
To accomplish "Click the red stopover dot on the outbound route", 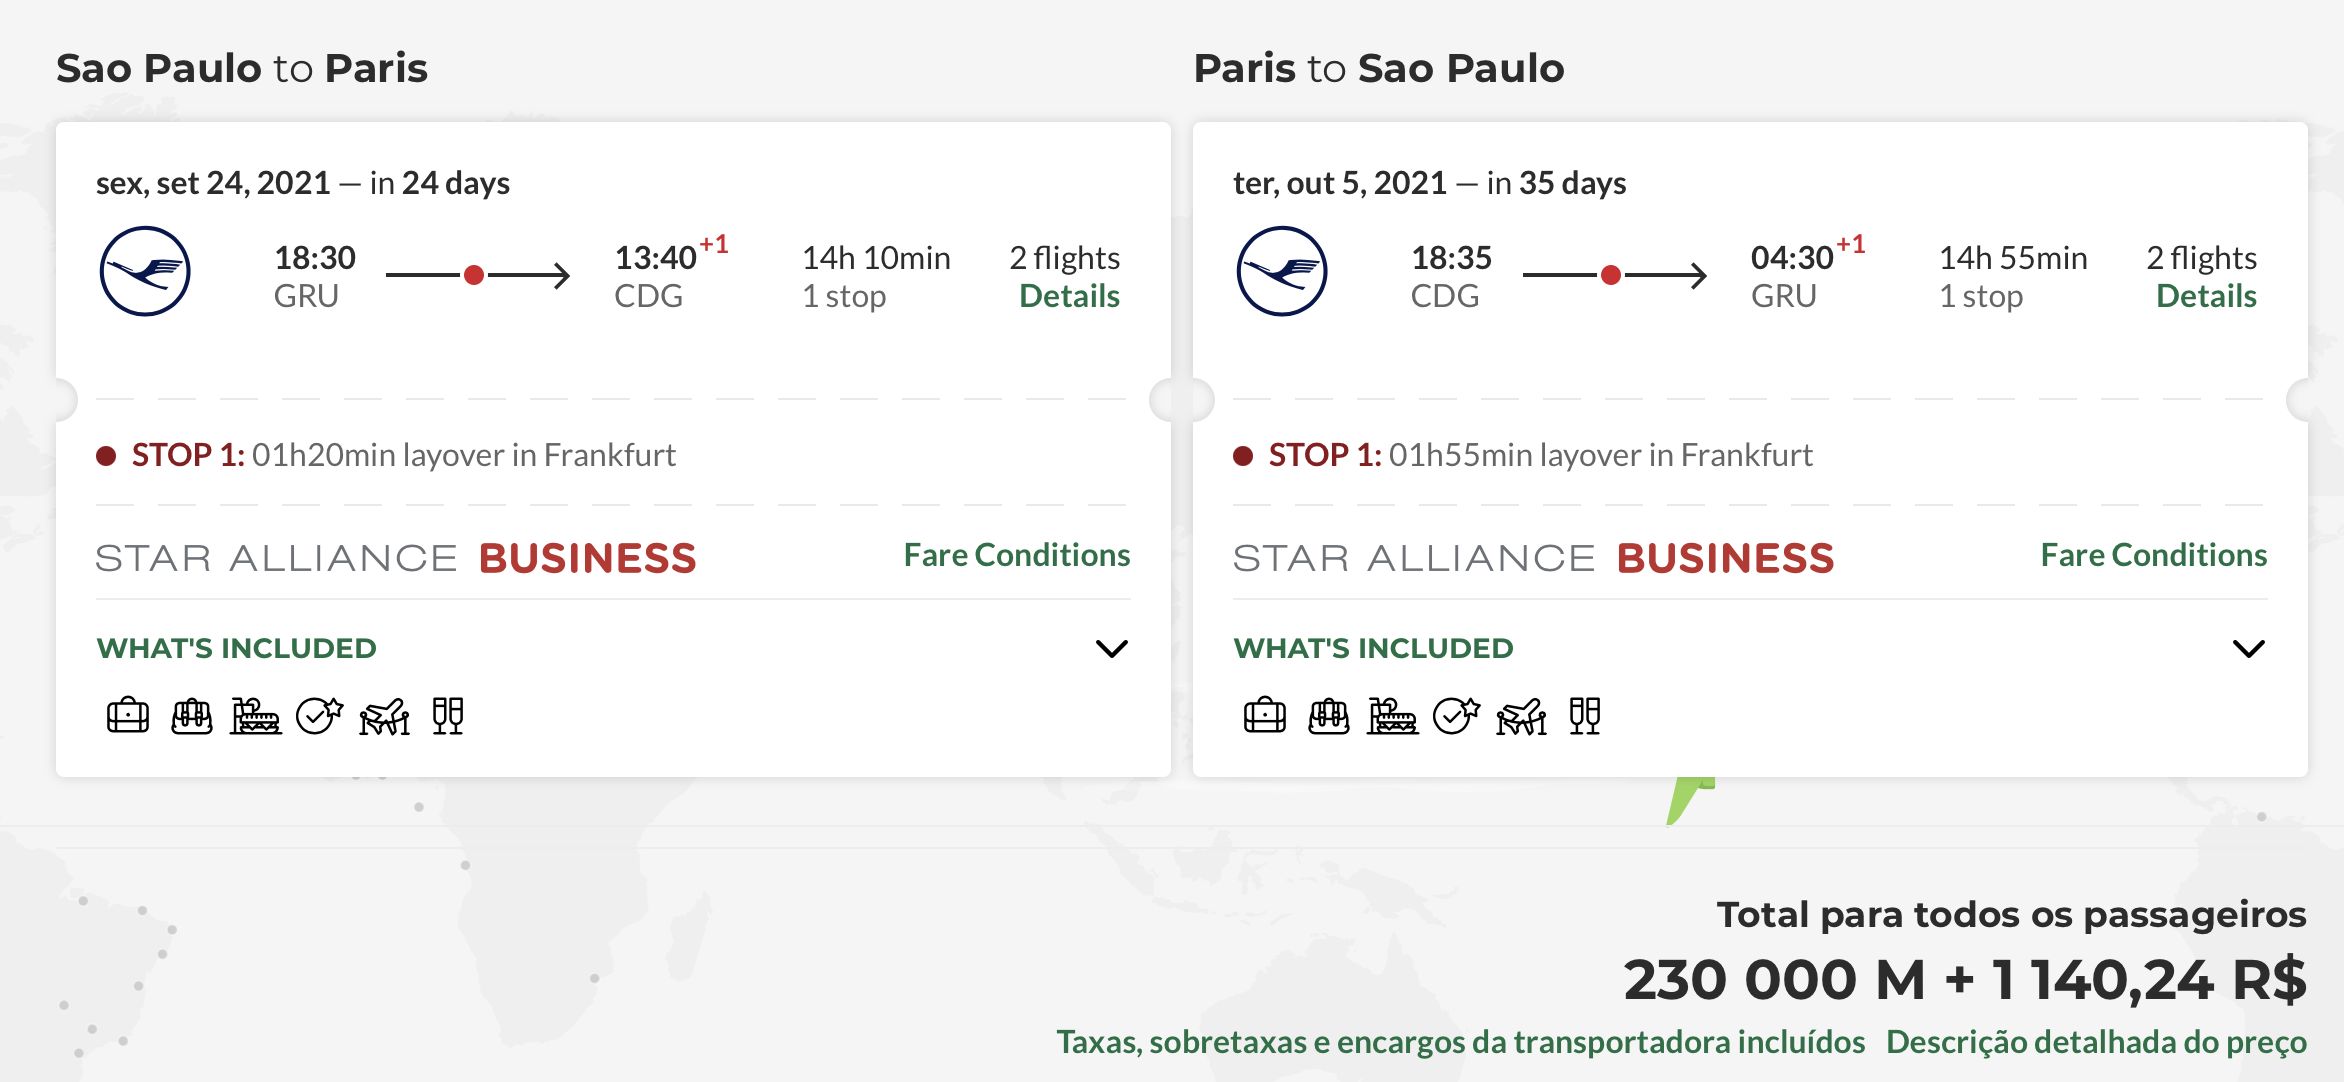I will coord(474,275).
